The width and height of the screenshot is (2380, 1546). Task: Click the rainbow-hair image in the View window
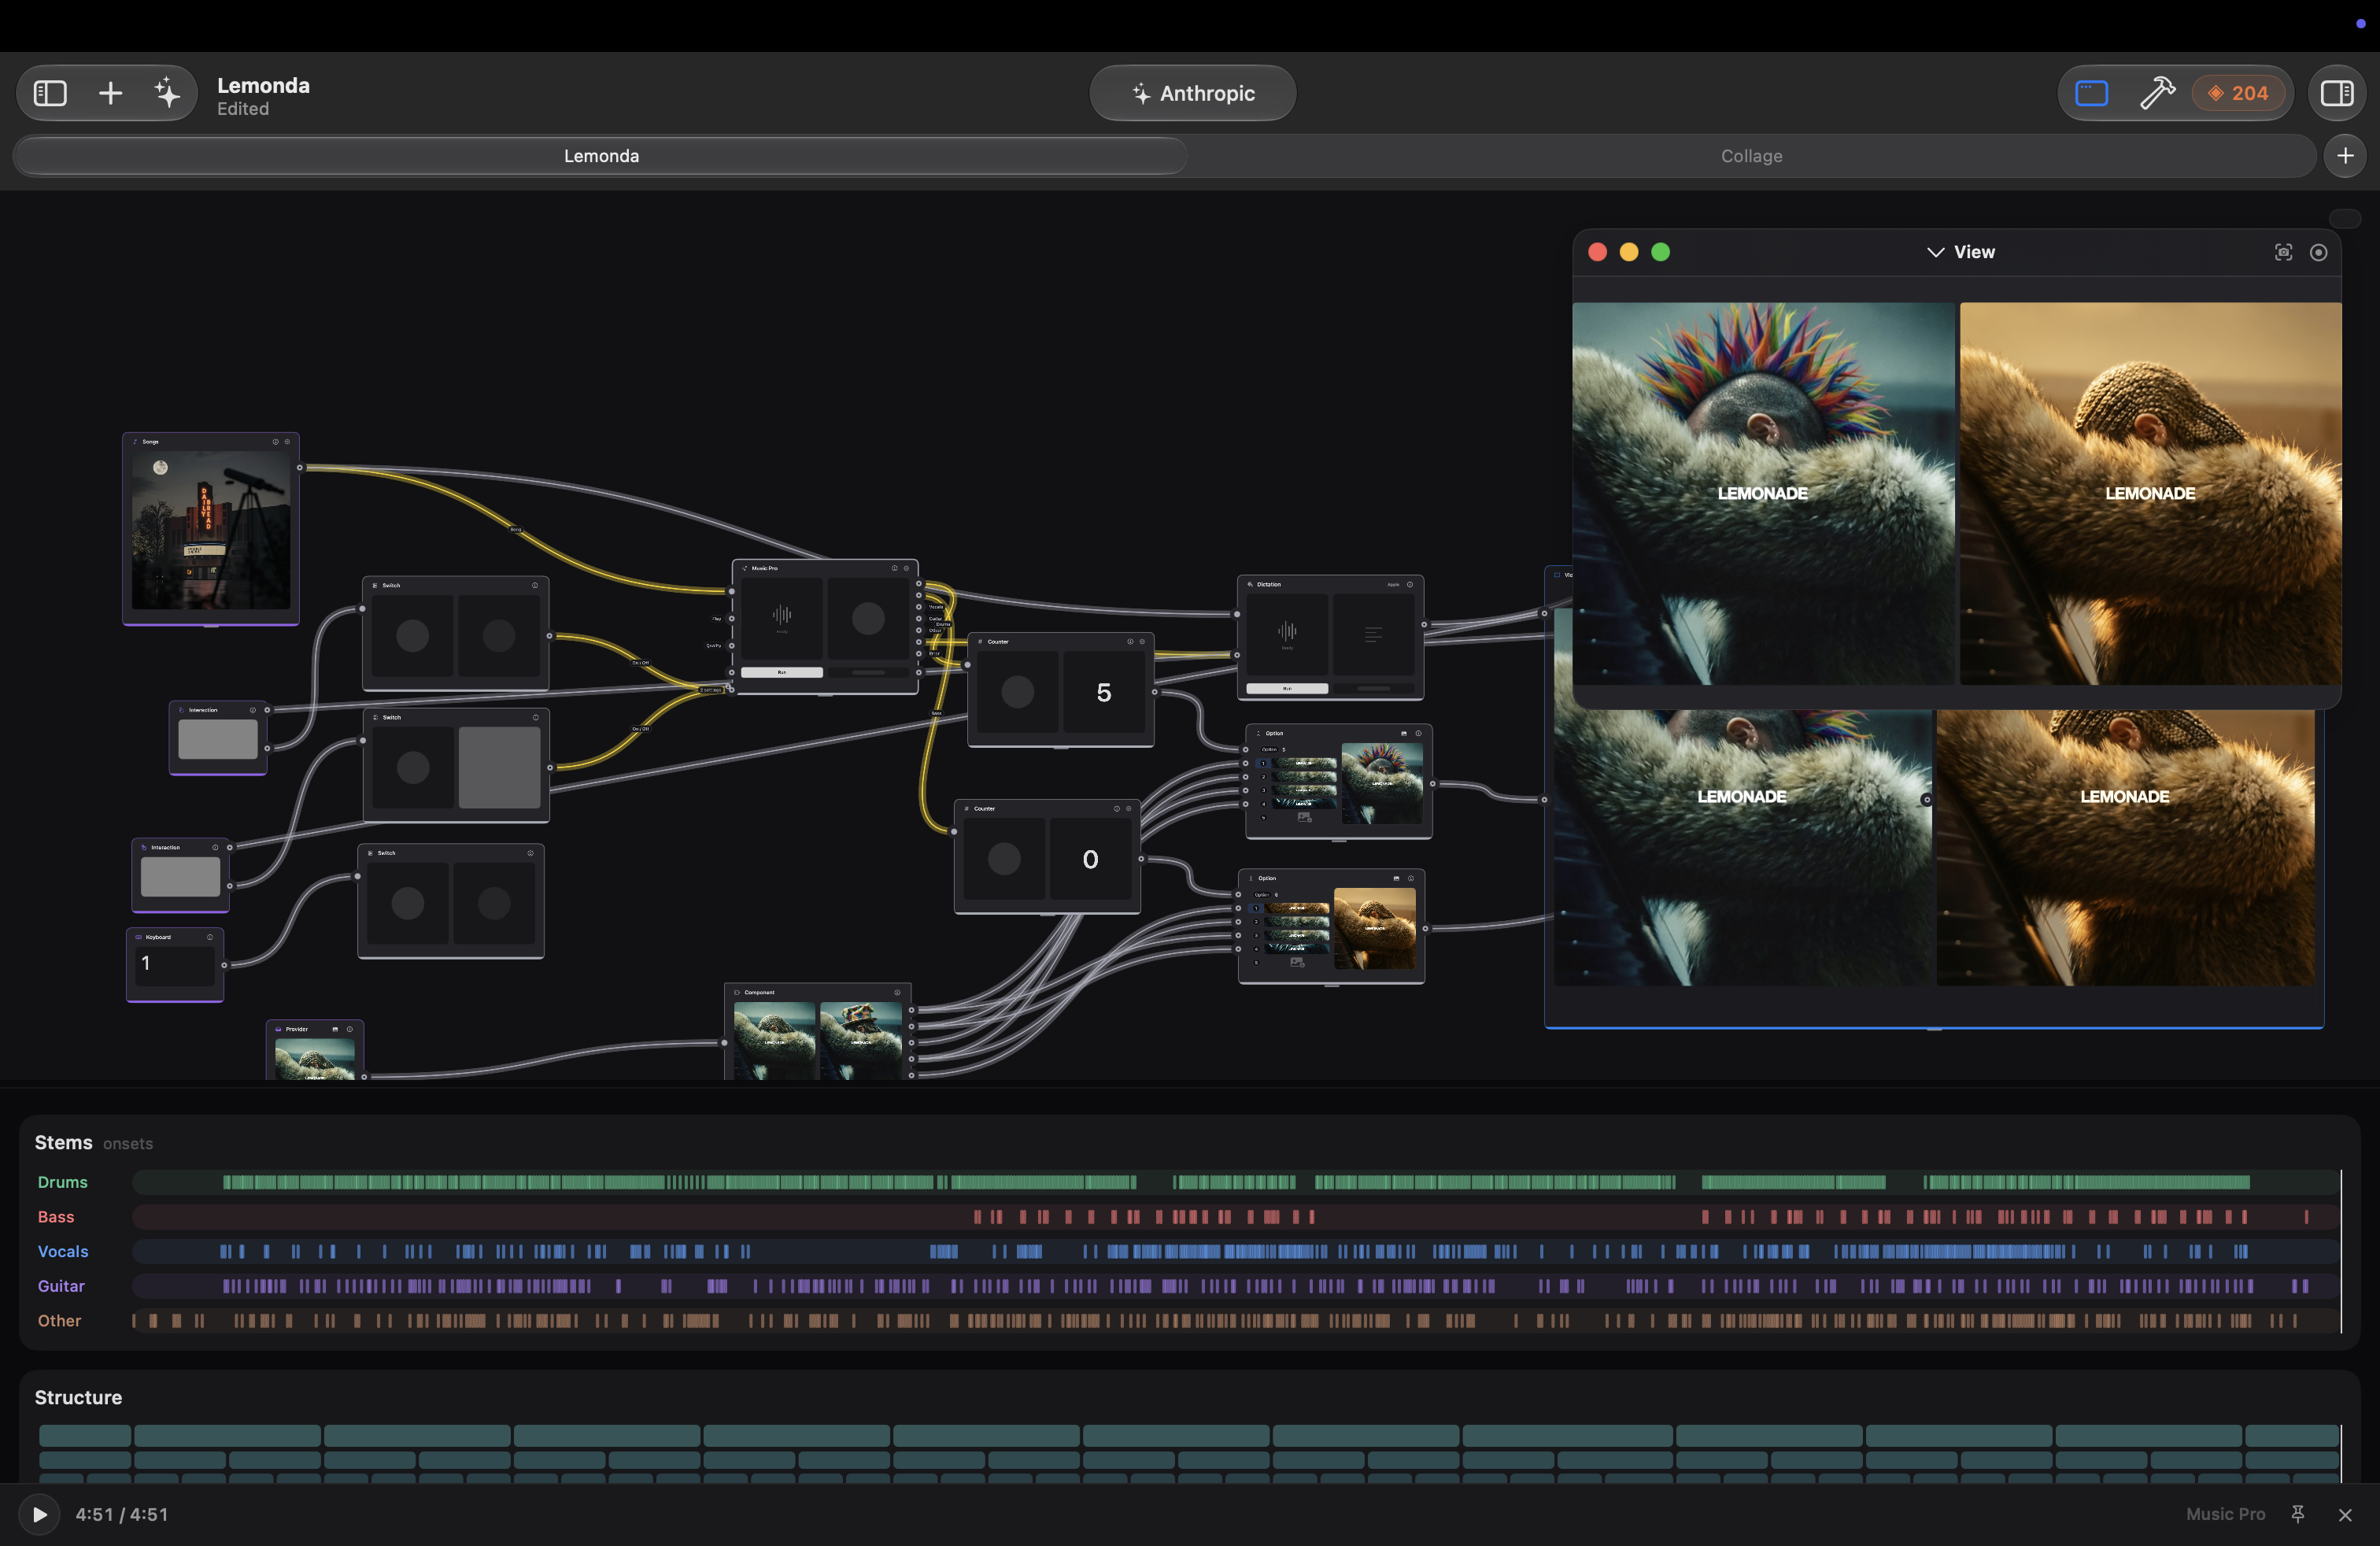(1763, 494)
